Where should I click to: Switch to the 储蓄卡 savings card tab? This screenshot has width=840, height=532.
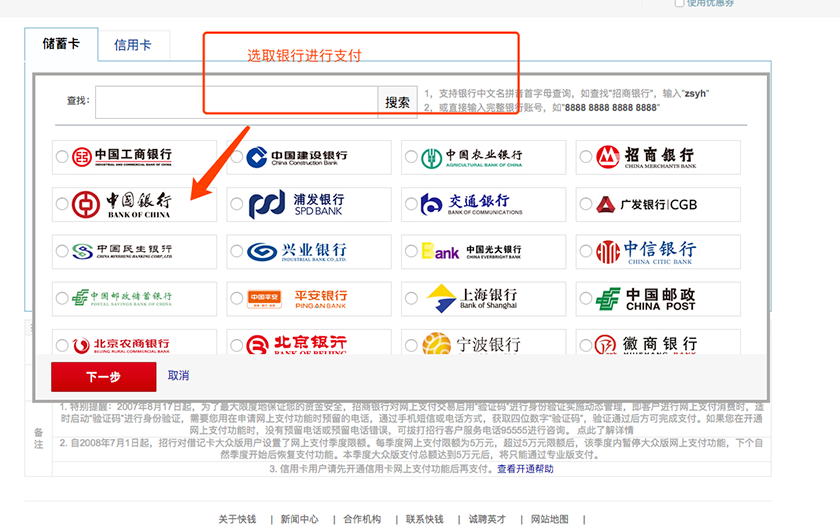point(61,44)
